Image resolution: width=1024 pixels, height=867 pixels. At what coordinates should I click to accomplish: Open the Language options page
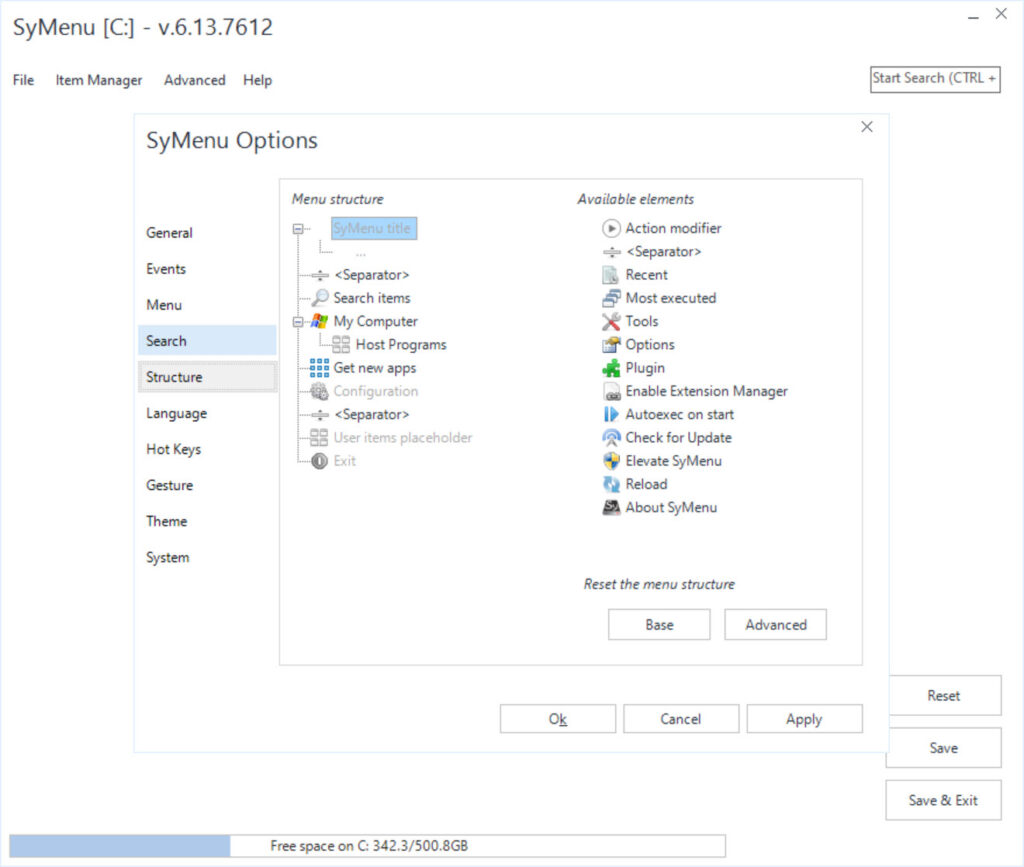coord(208,413)
